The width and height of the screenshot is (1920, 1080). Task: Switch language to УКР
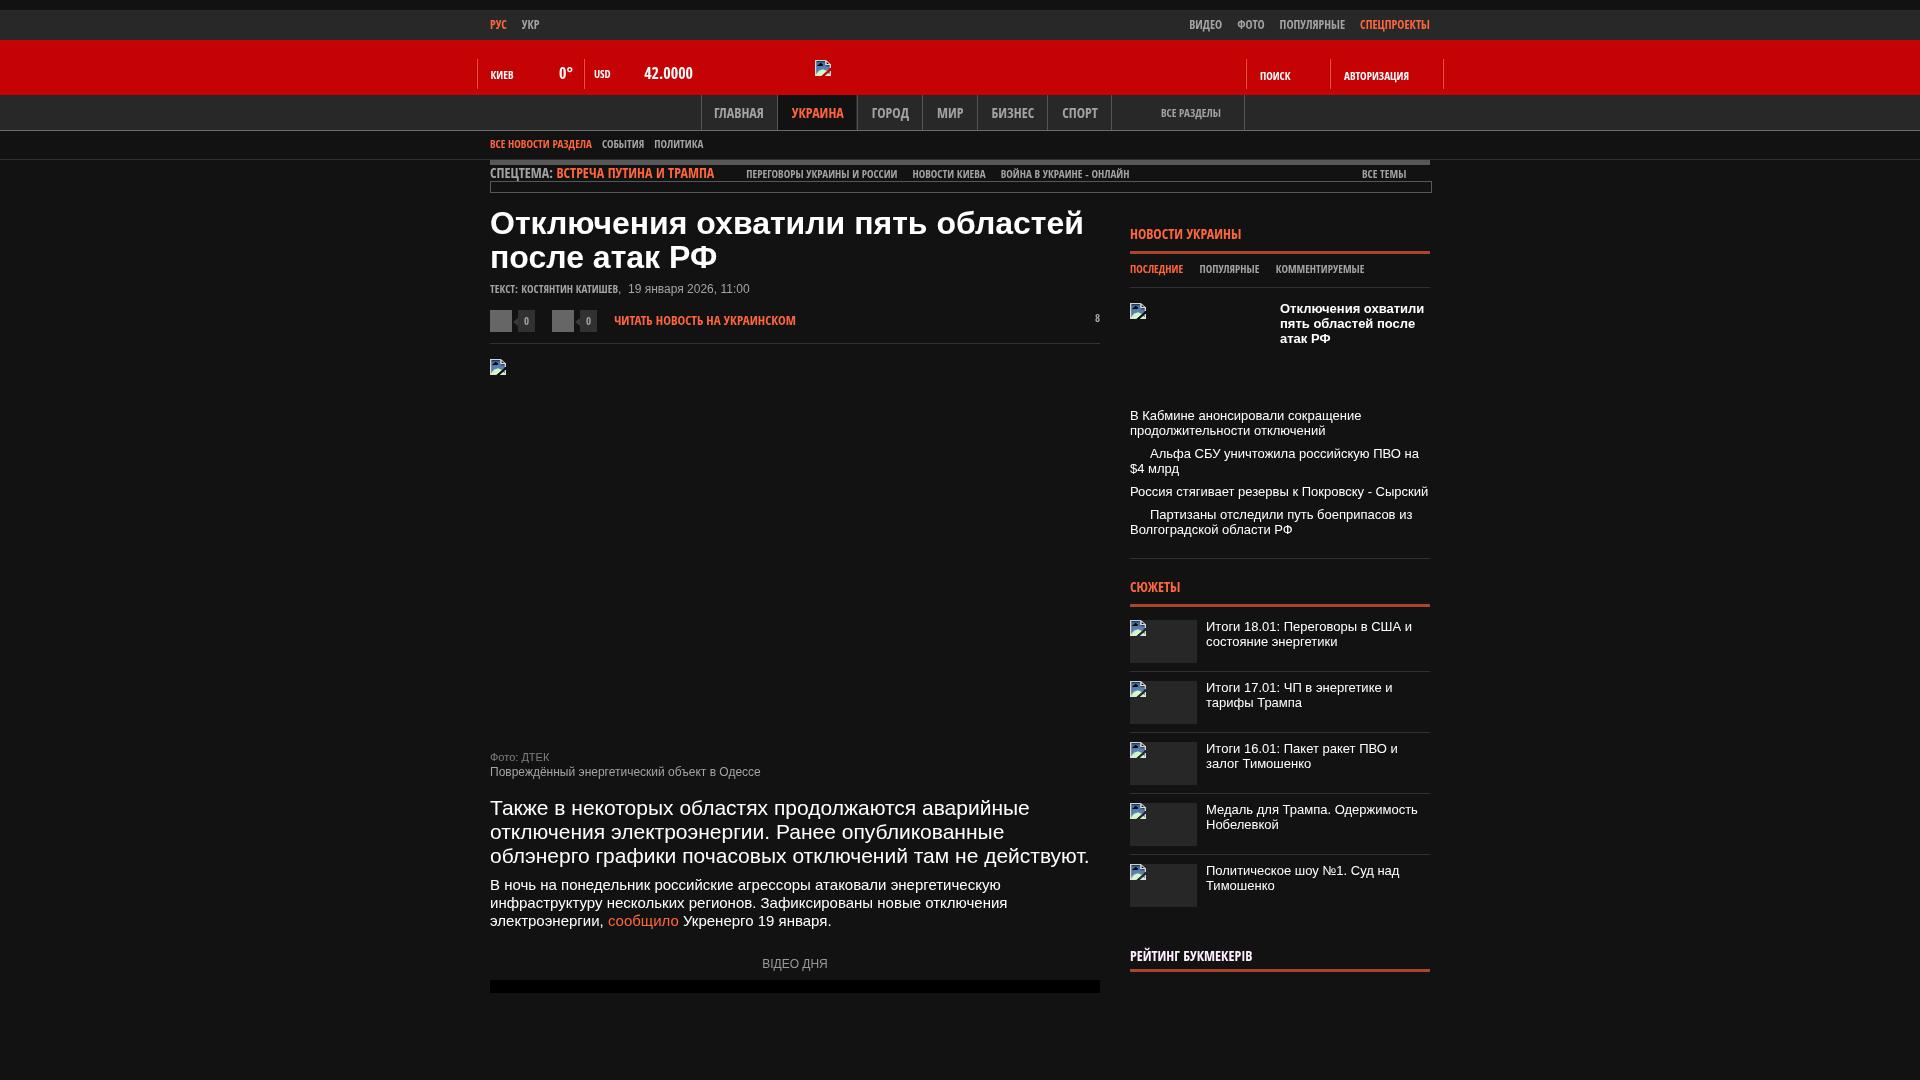[530, 24]
